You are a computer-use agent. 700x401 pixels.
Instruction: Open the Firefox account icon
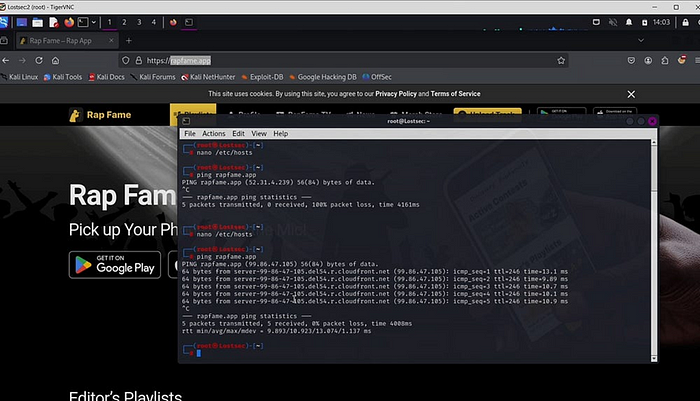[x=648, y=60]
